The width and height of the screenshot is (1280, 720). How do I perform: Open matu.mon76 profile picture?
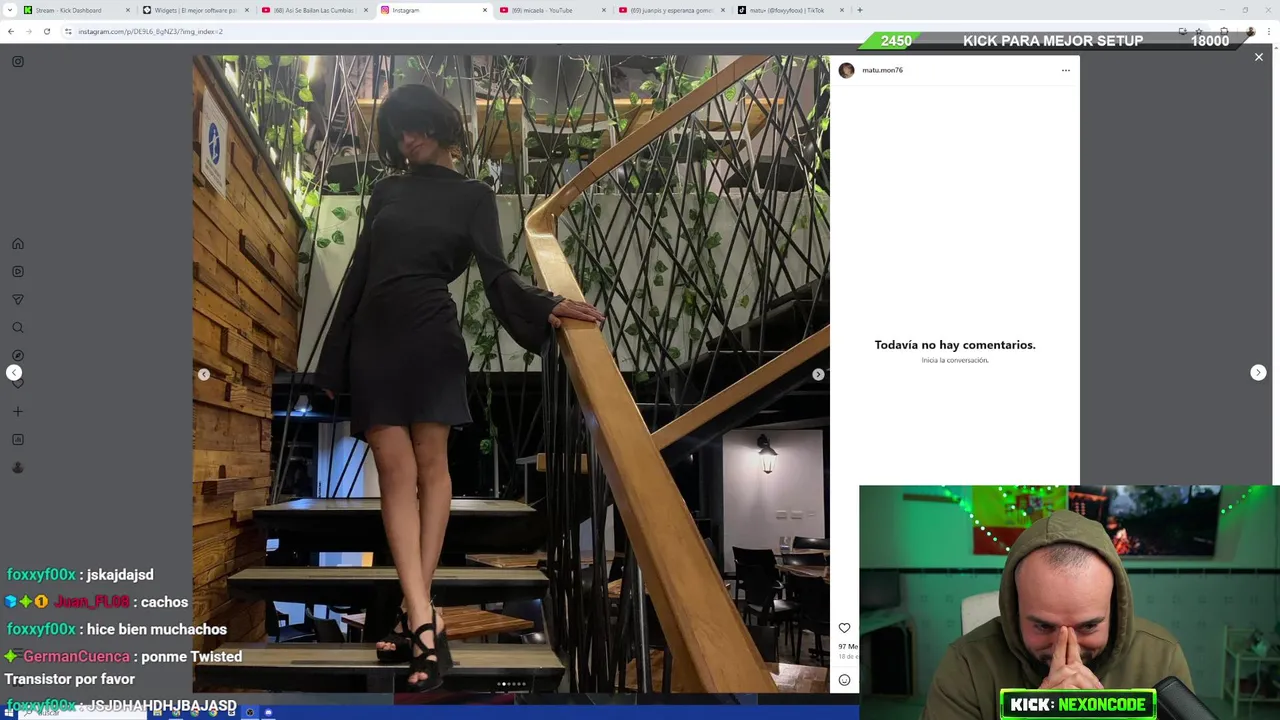point(846,70)
